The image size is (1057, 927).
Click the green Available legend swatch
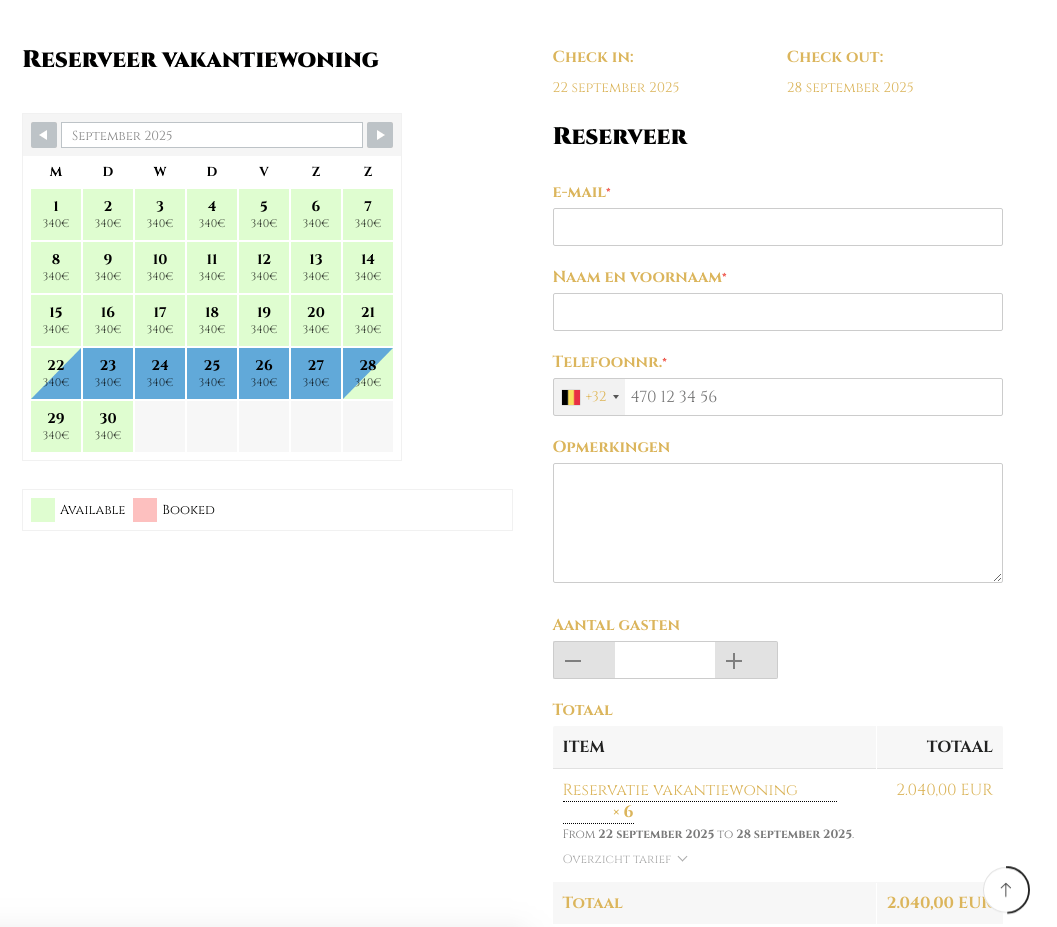coord(43,510)
